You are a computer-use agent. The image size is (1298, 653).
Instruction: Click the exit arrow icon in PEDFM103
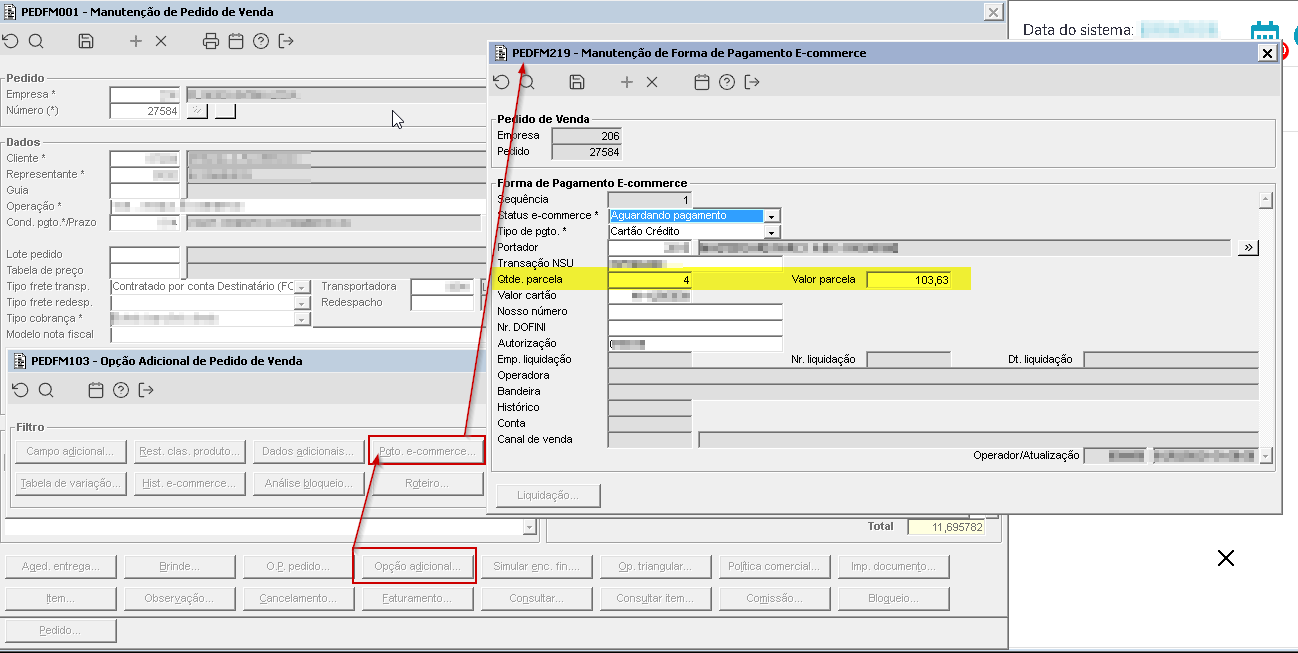coord(146,390)
